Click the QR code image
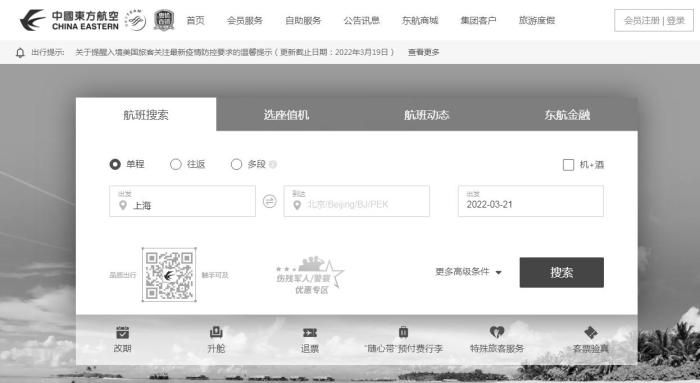 [x=169, y=275]
